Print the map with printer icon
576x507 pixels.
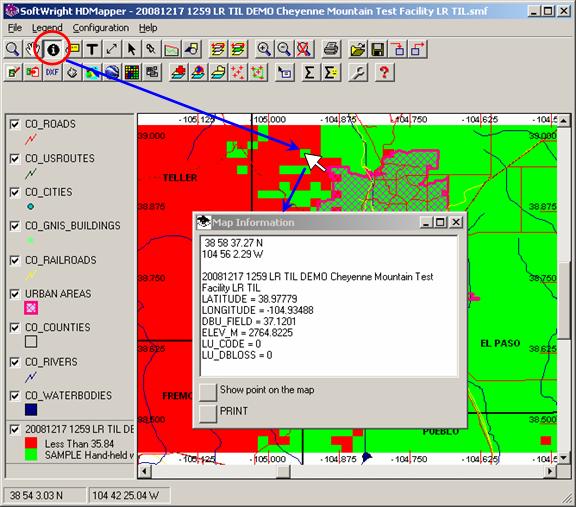click(331, 49)
